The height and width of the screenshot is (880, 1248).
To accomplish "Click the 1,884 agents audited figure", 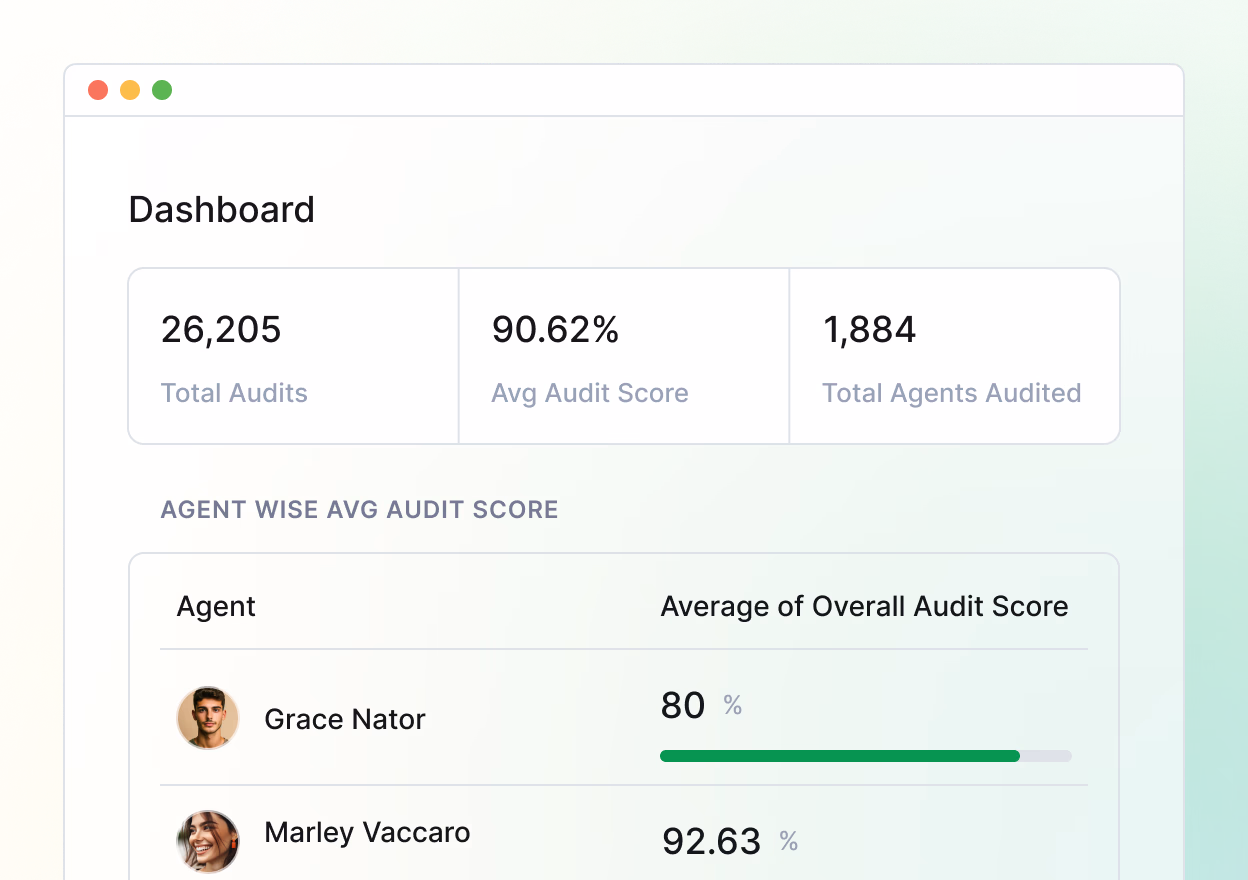I will click(869, 329).
